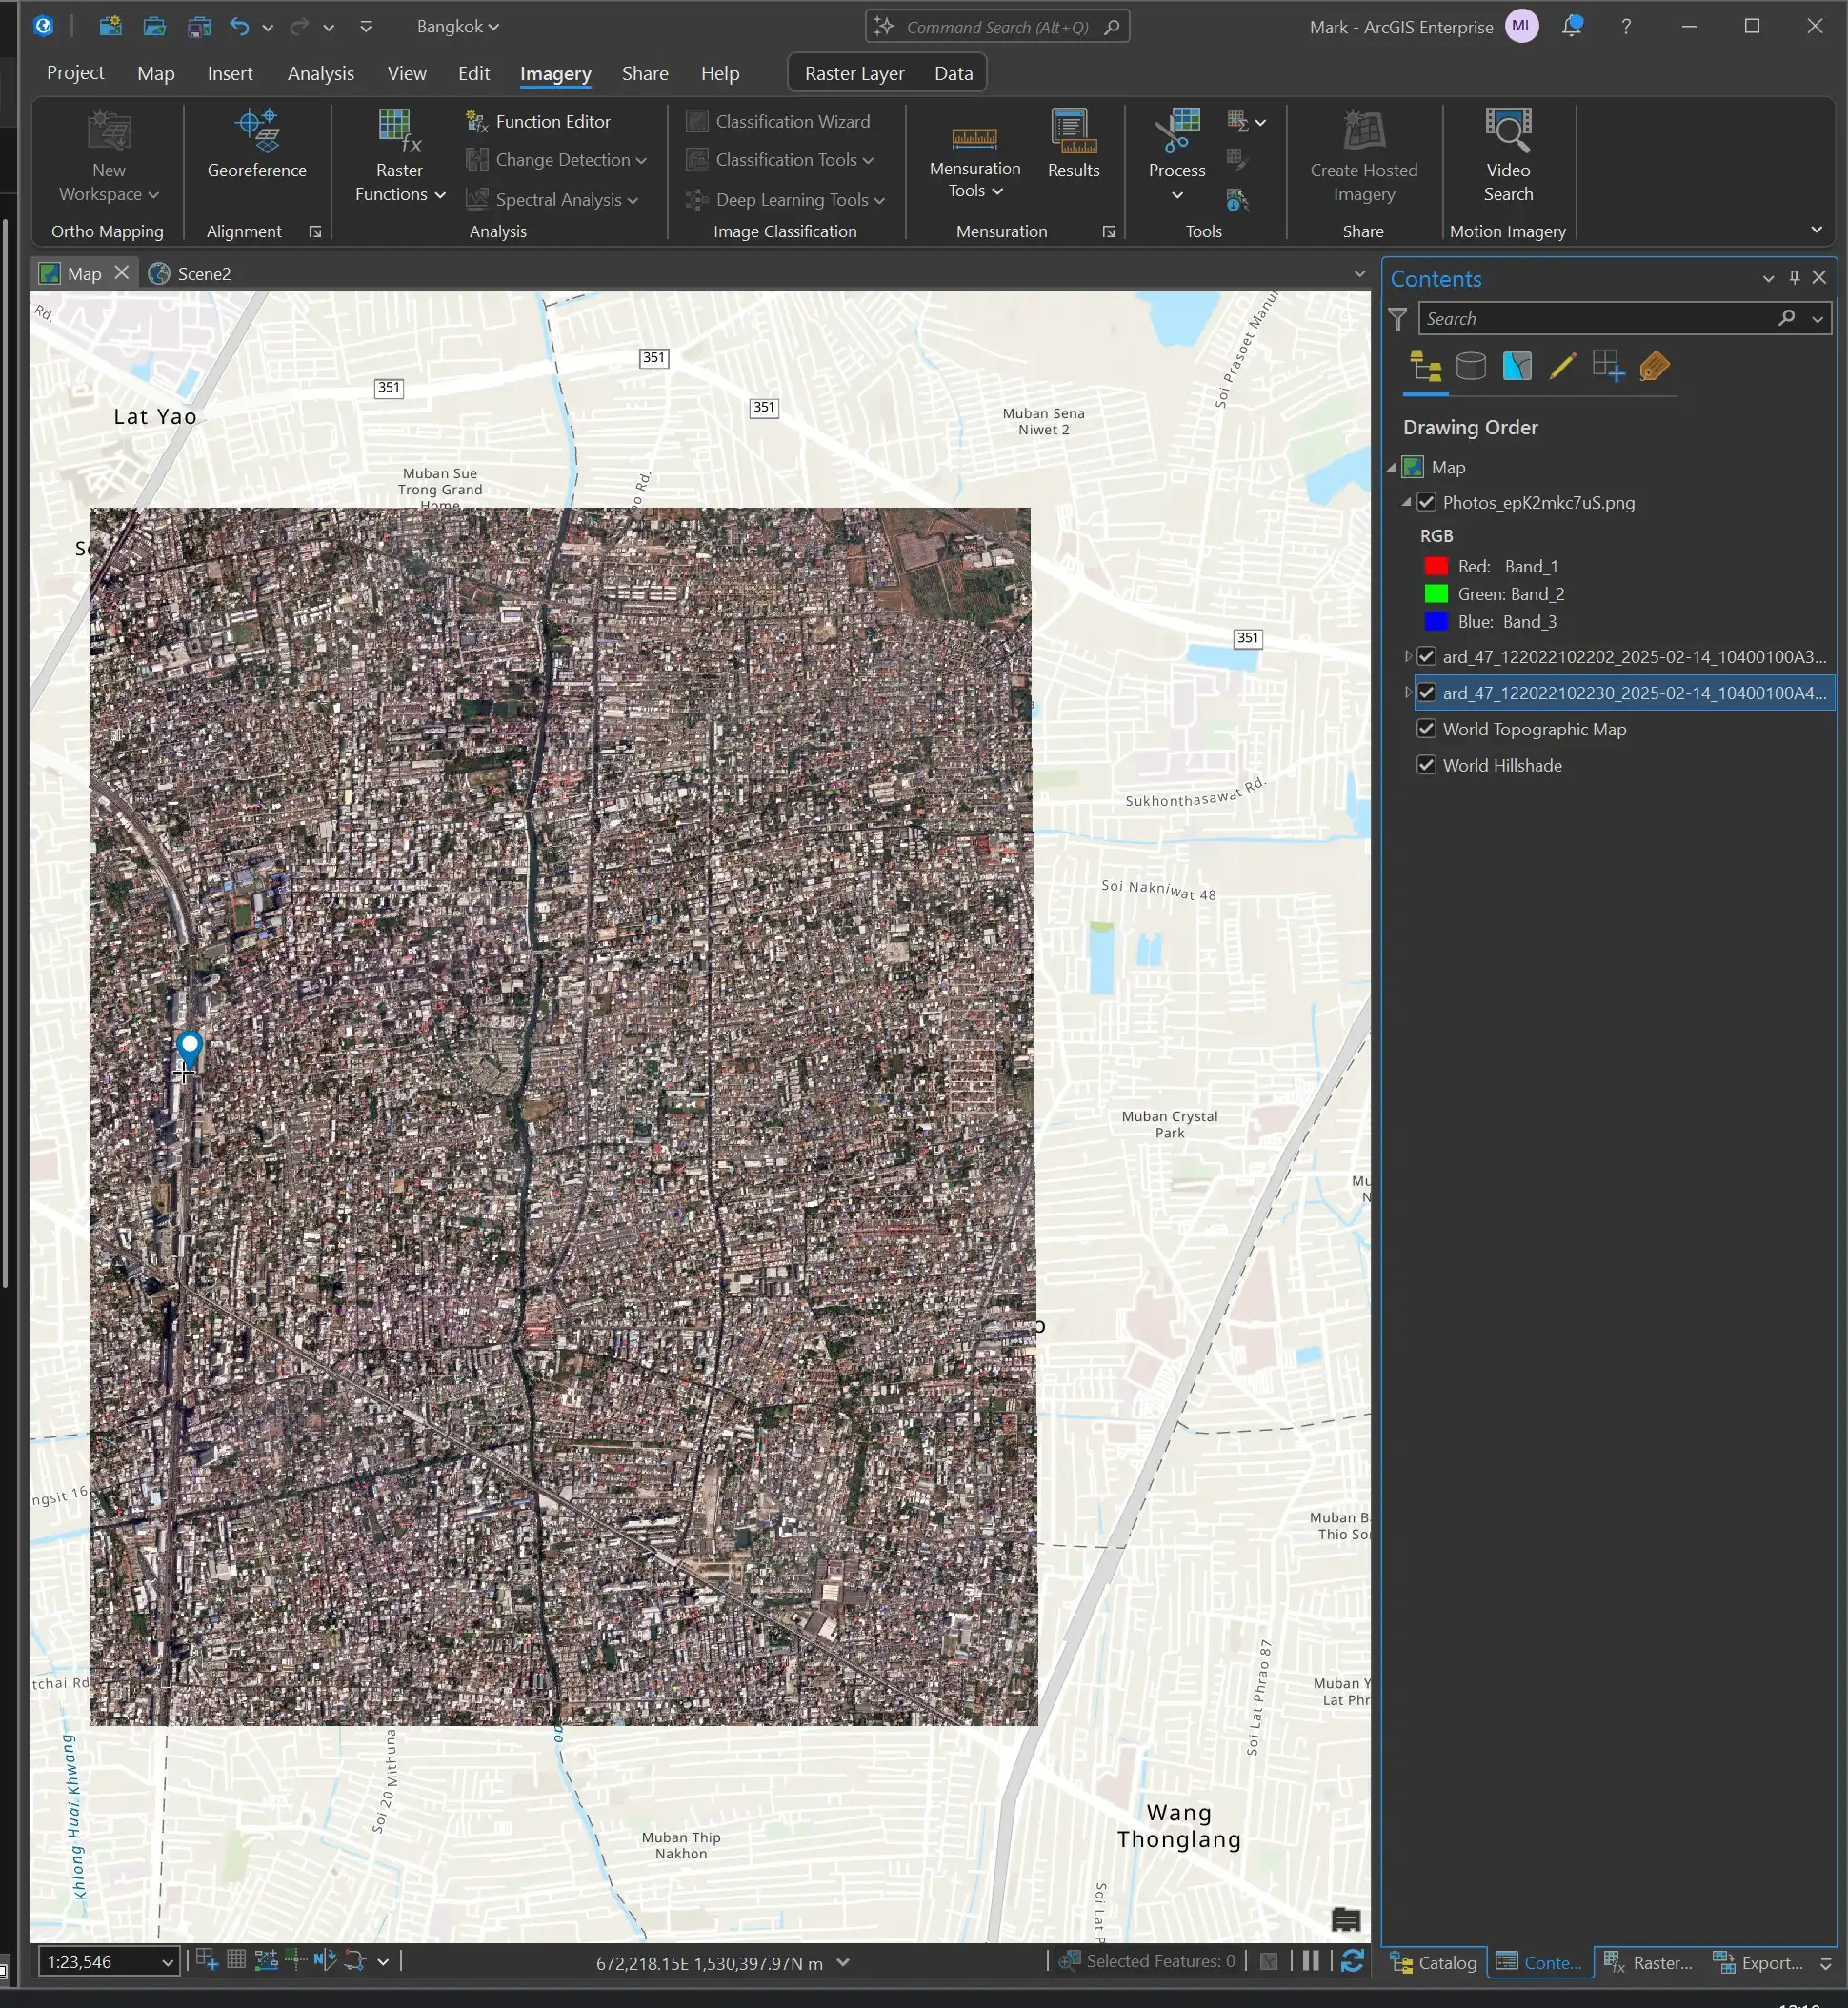Switch to List By Editing pencil view

tap(1562, 367)
